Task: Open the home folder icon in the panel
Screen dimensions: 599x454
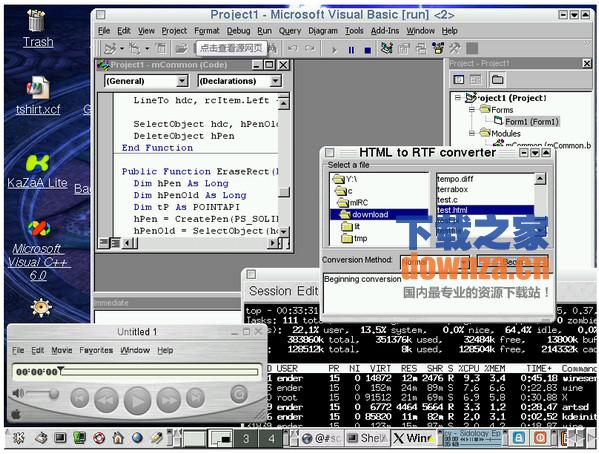Action: coord(118,438)
